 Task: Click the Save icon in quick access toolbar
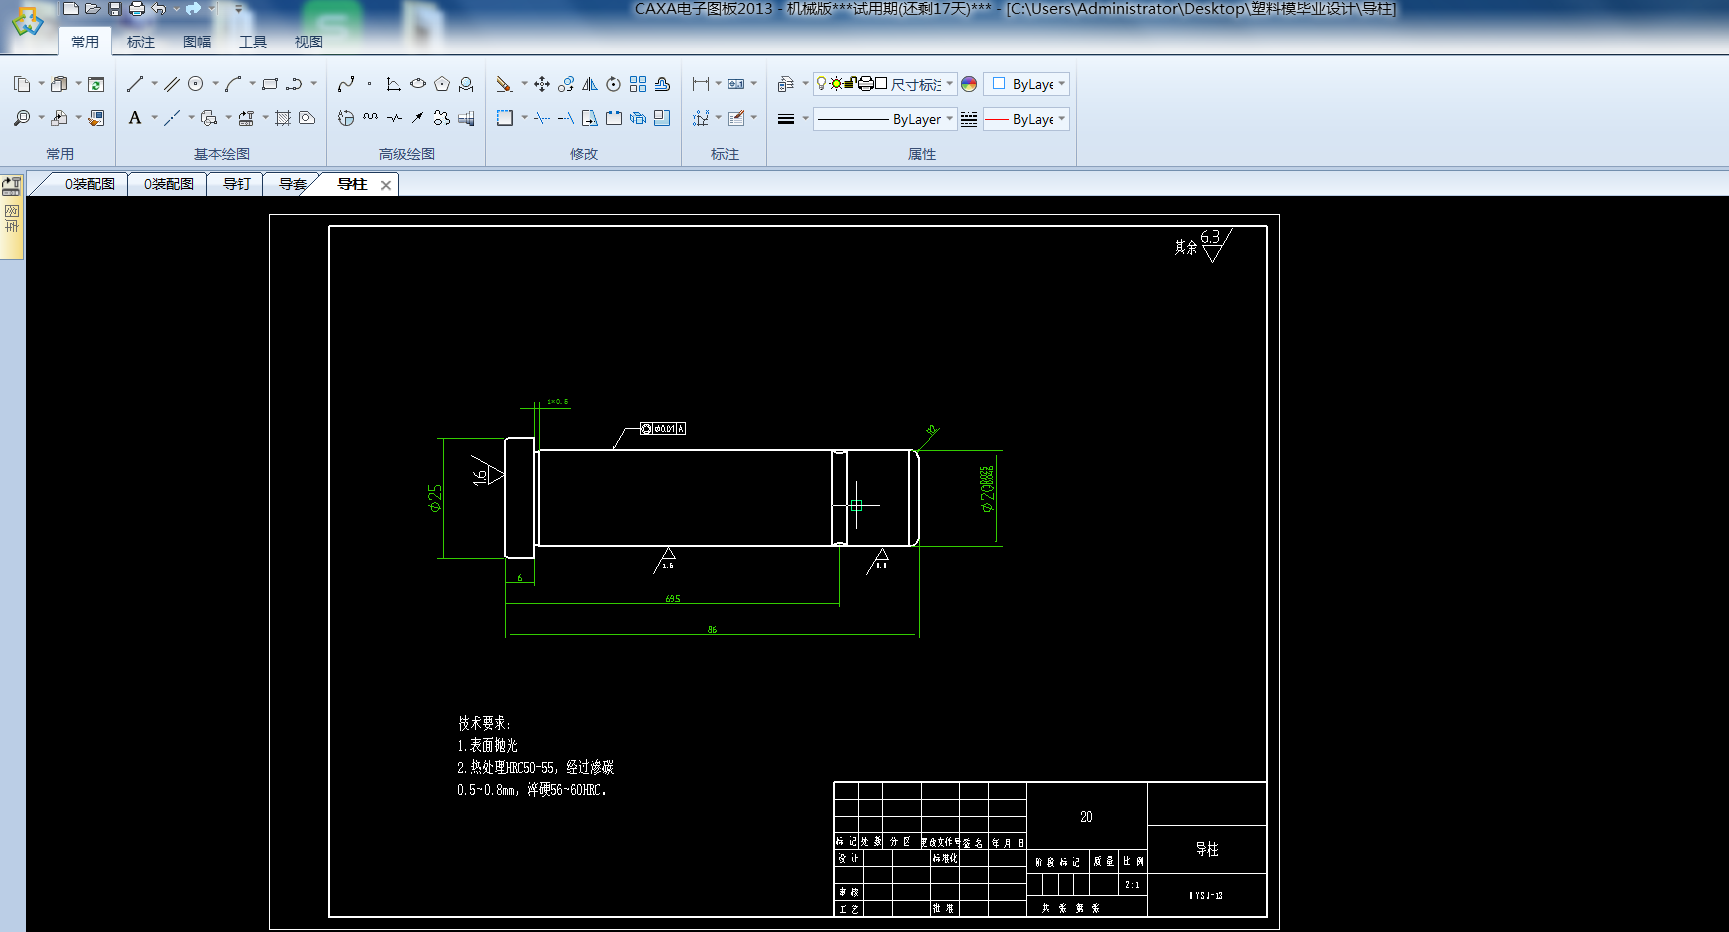115,9
